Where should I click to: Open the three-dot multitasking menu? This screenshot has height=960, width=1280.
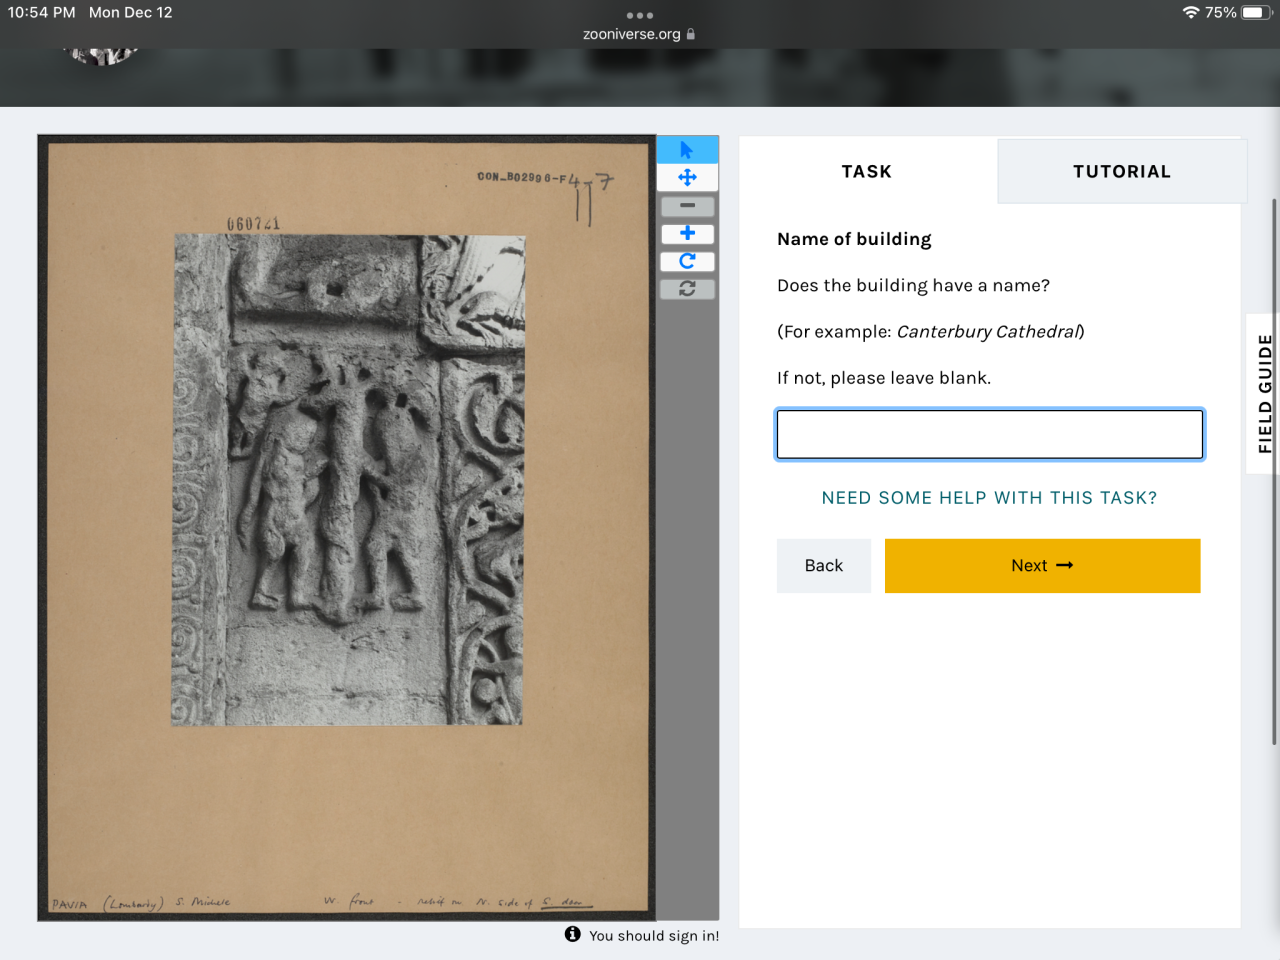point(640,15)
